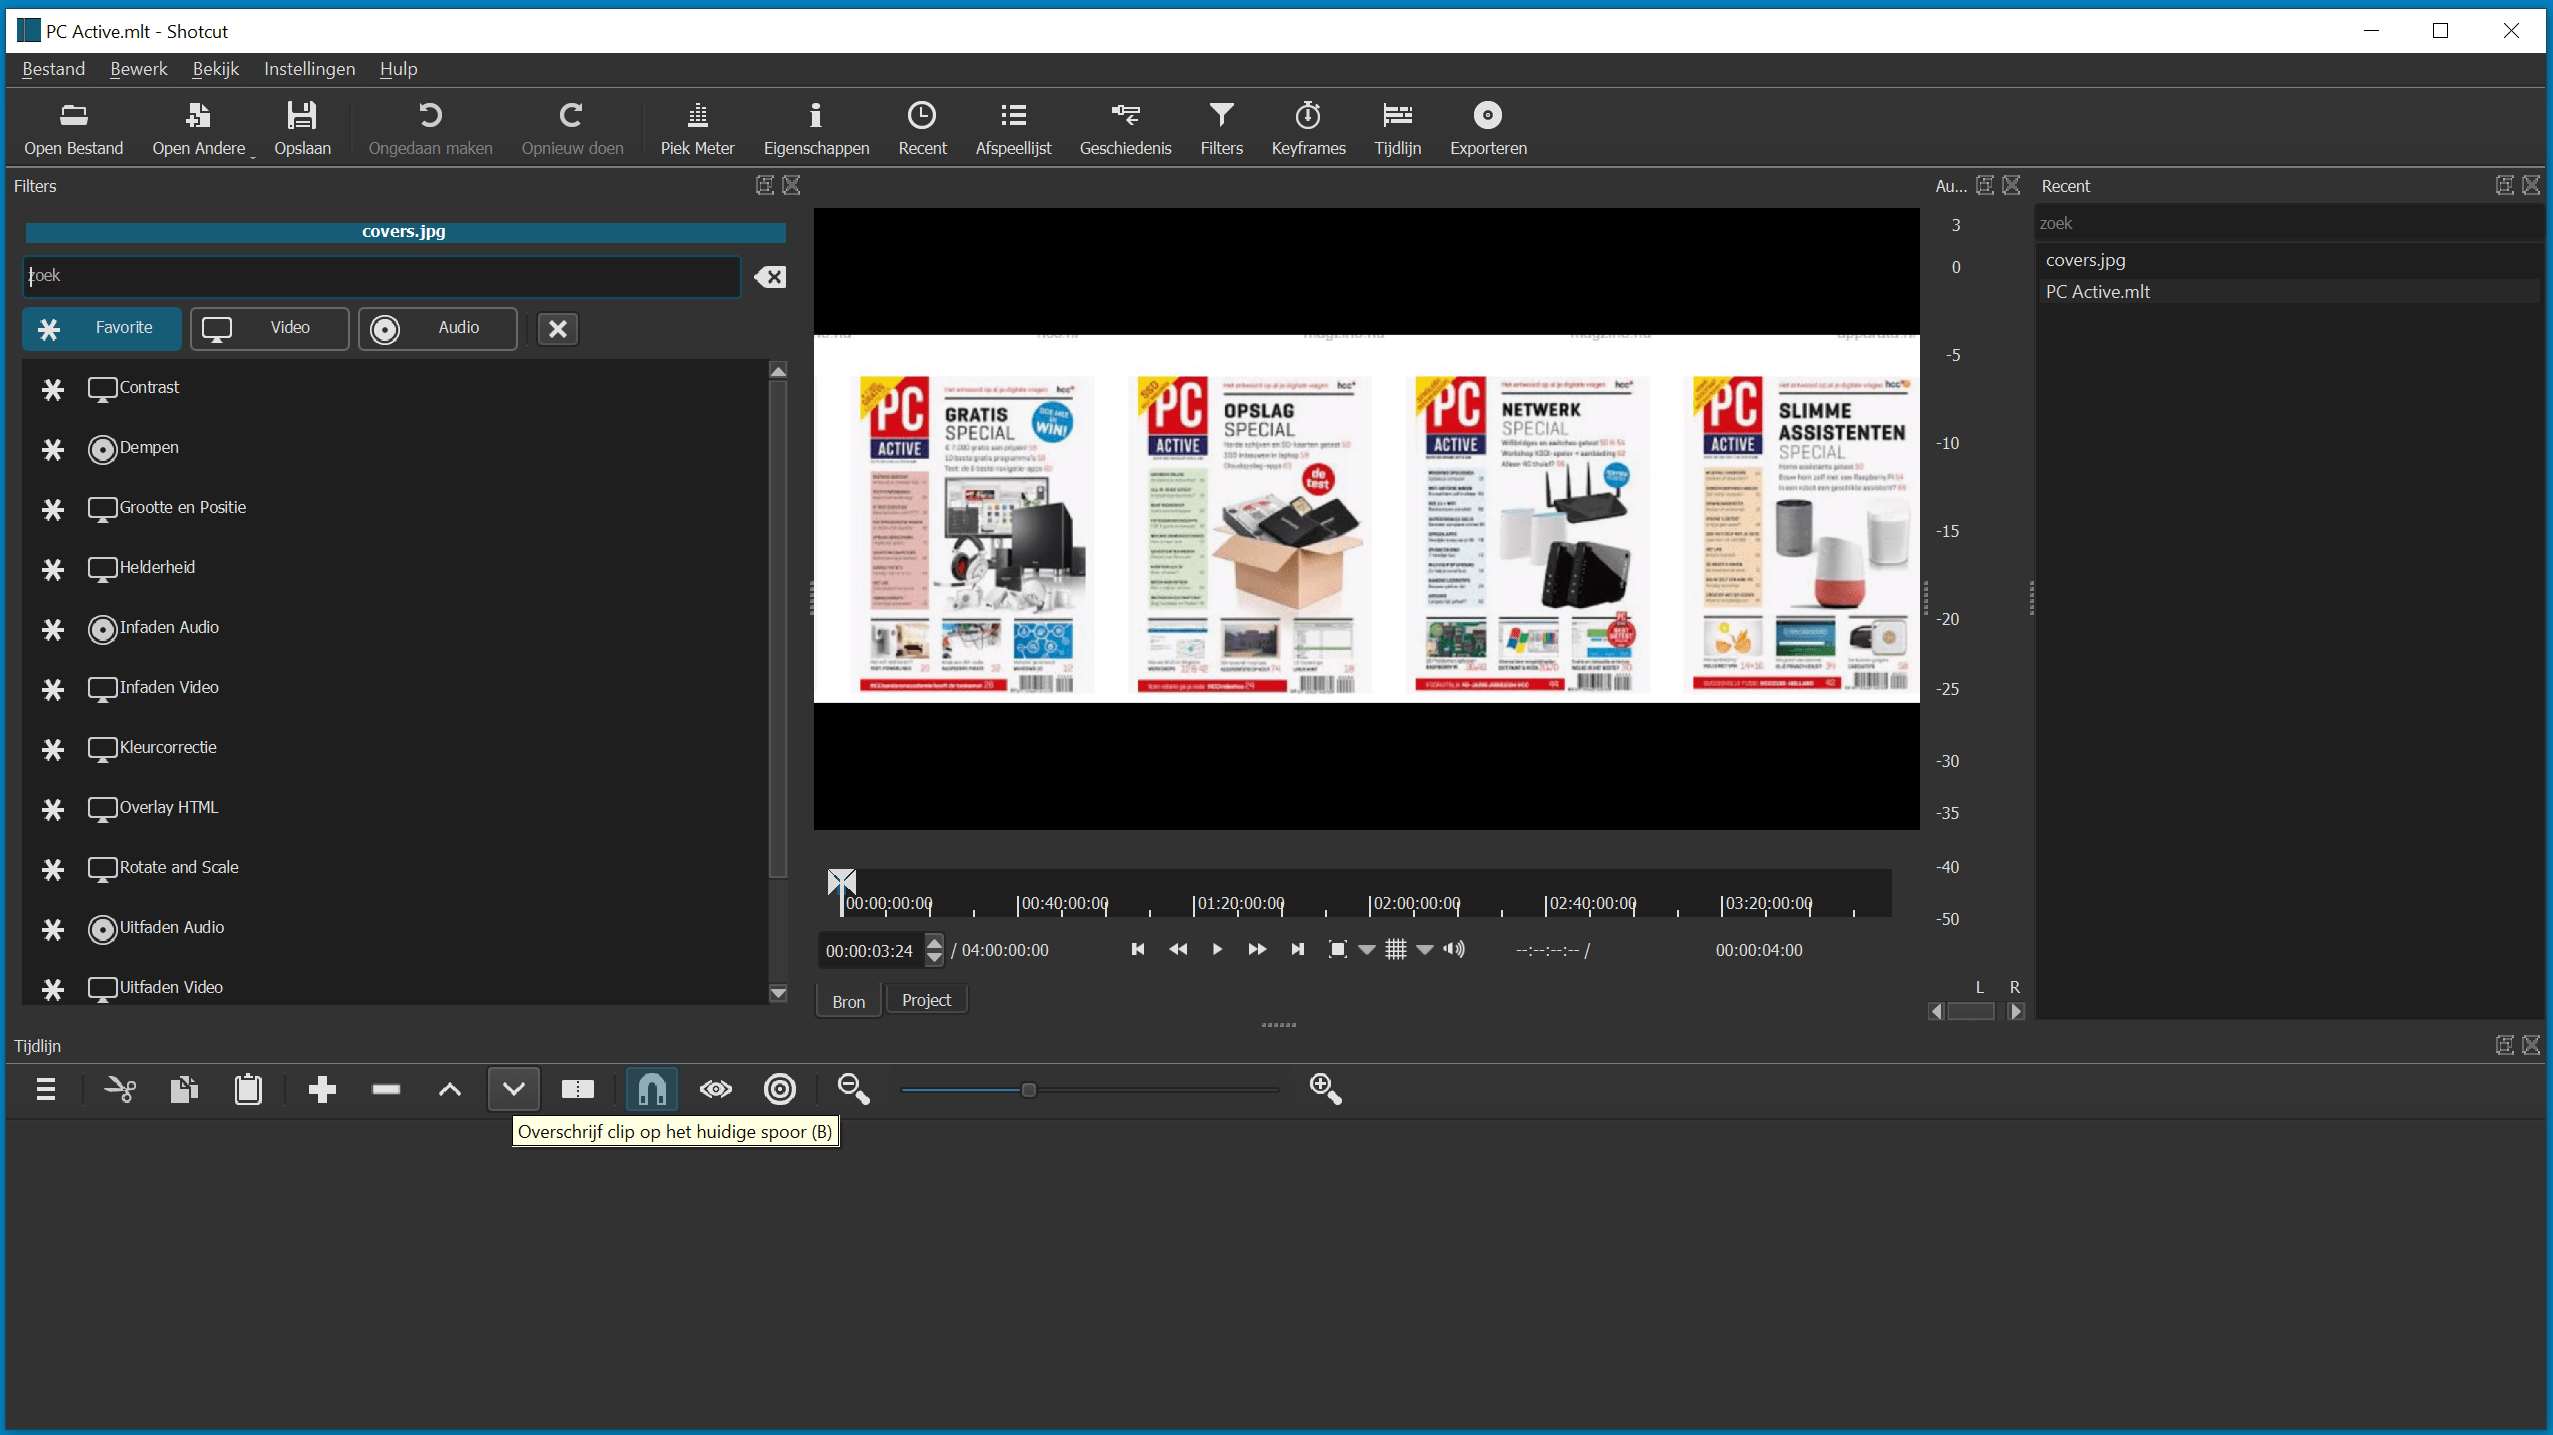Image resolution: width=2553 pixels, height=1435 pixels.
Task: Click the volume speaker icon
Action: [1454, 949]
